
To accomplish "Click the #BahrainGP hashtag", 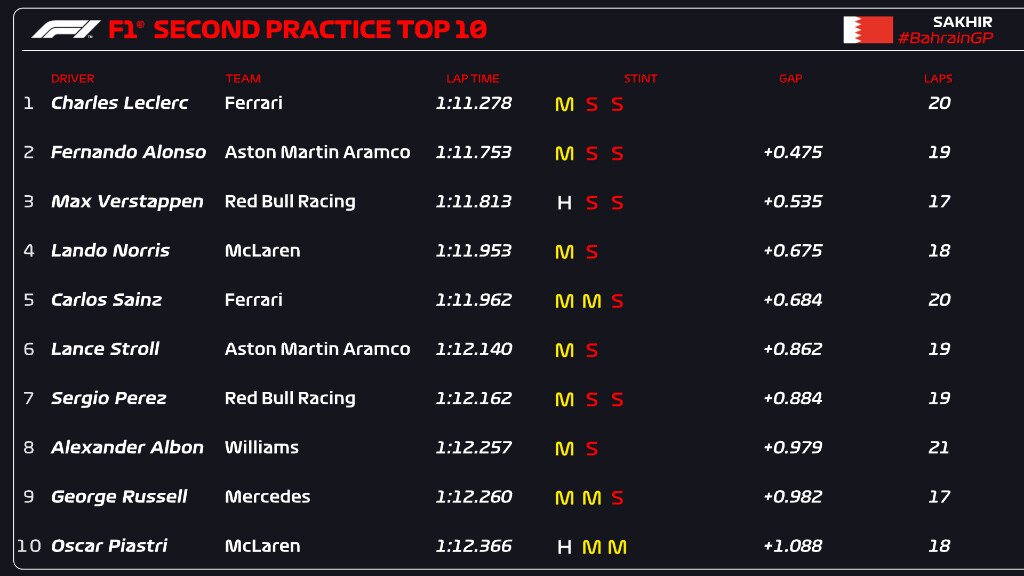I will coord(944,38).
